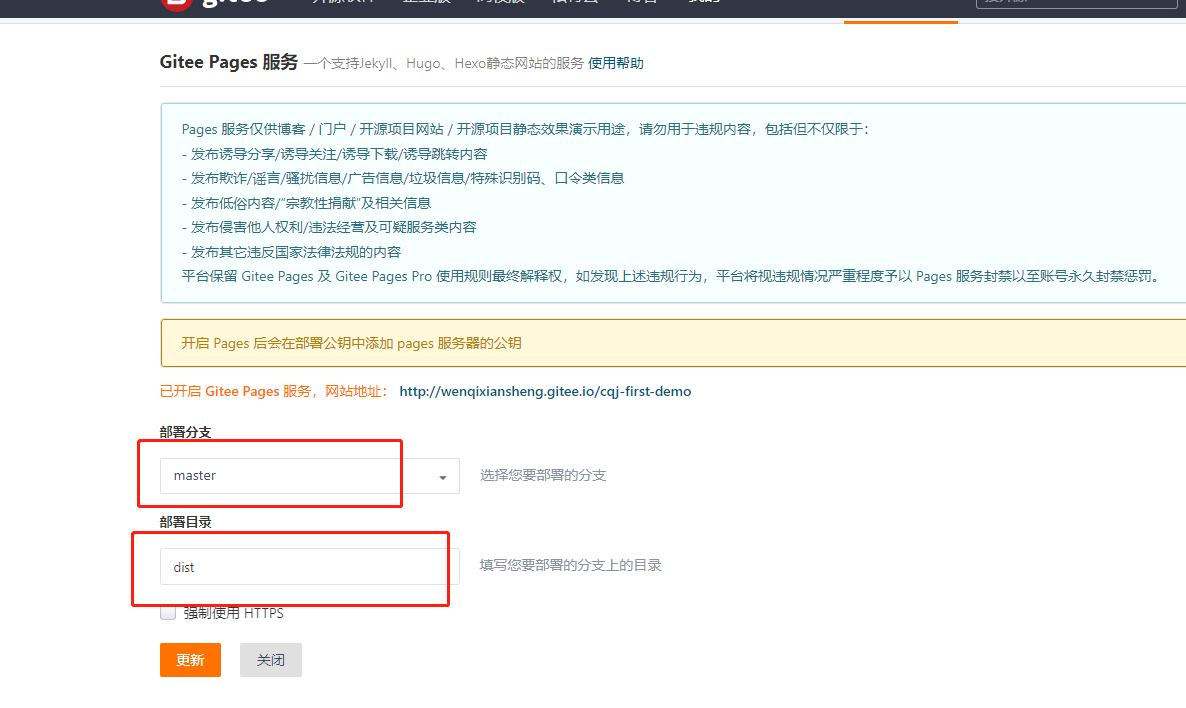This screenshot has width=1186, height=708.
Task: Focus the dist deploy directory field
Action: tap(309, 567)
